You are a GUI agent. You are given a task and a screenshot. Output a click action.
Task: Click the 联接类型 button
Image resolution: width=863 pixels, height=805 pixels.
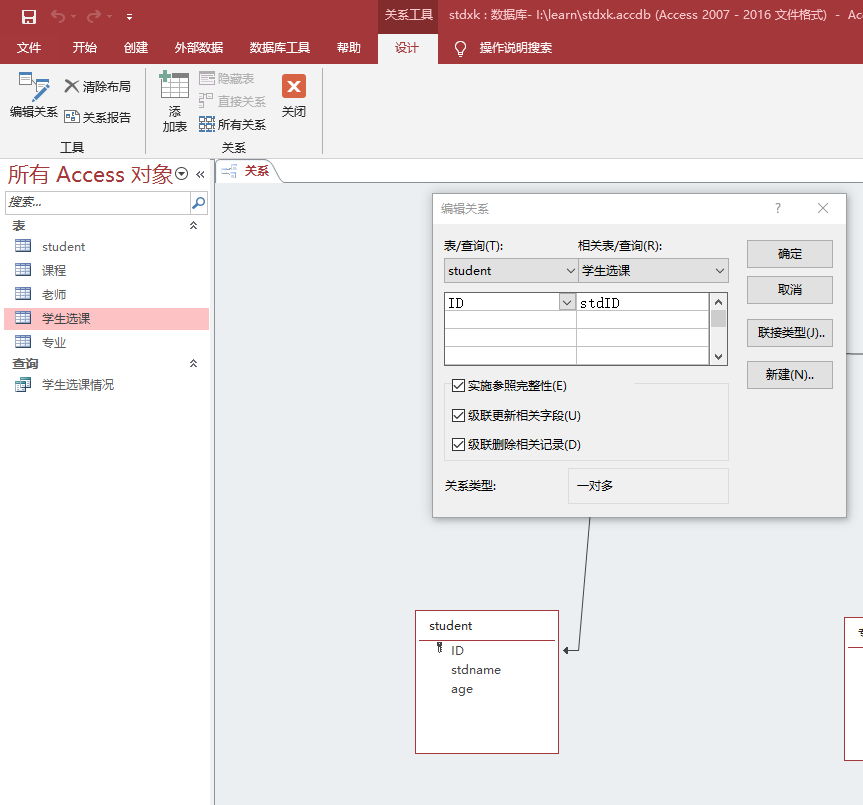790,332
